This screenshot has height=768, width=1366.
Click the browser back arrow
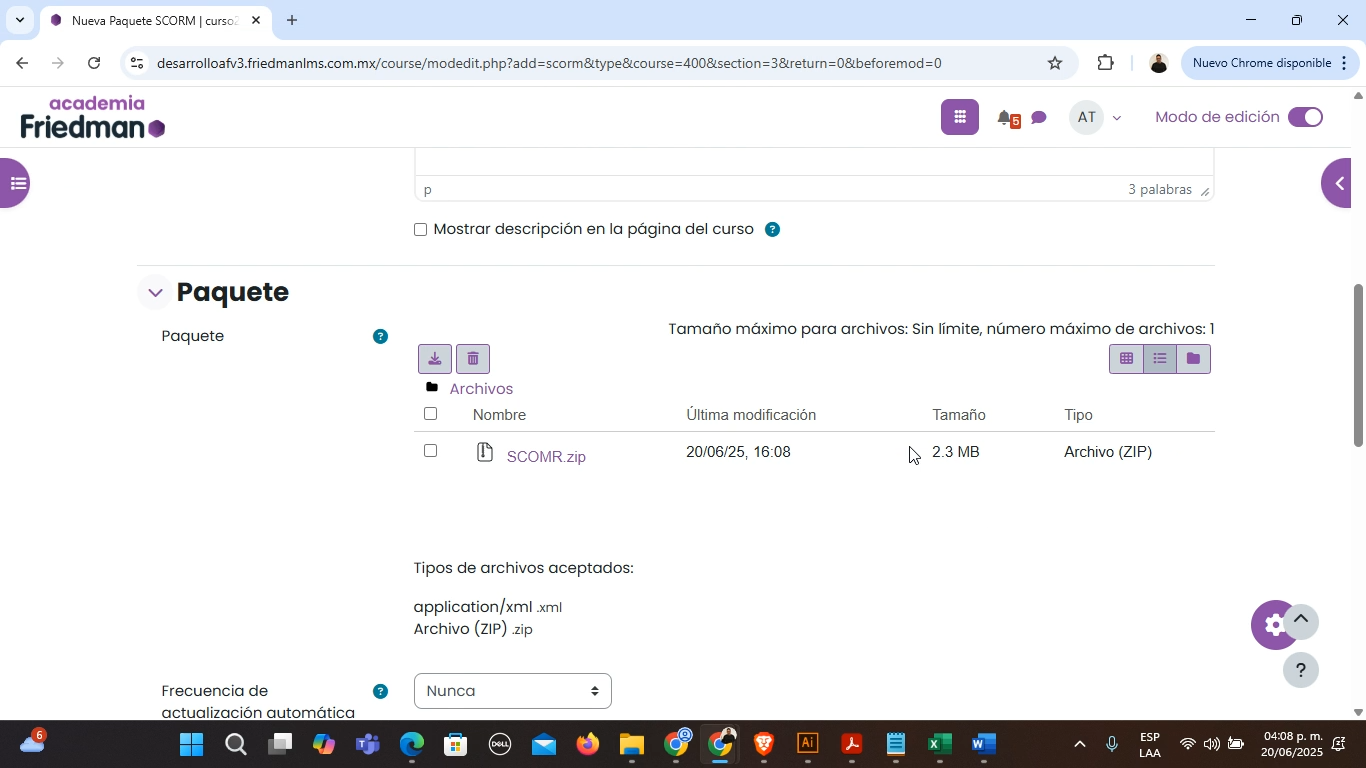(21, 63)
